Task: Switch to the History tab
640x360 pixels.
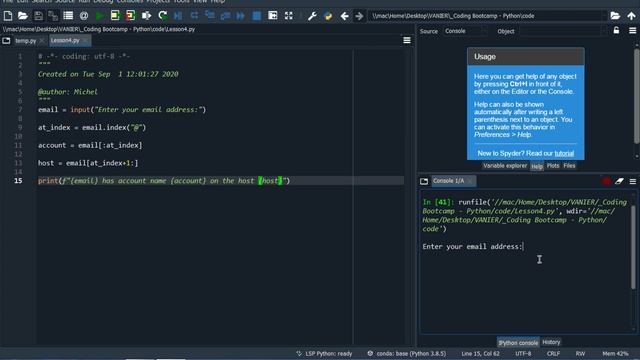Action: pos(551,342)
